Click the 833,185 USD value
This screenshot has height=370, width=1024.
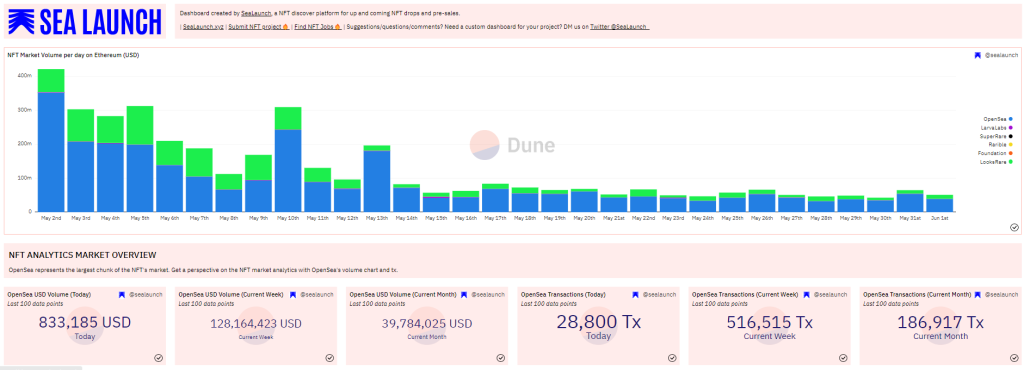pos(85,322)
